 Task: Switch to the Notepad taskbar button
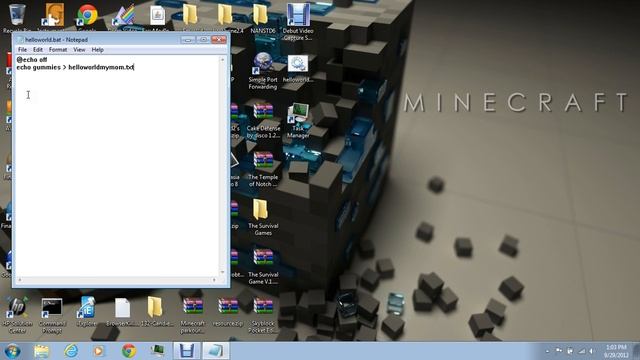tap(216, 351)
